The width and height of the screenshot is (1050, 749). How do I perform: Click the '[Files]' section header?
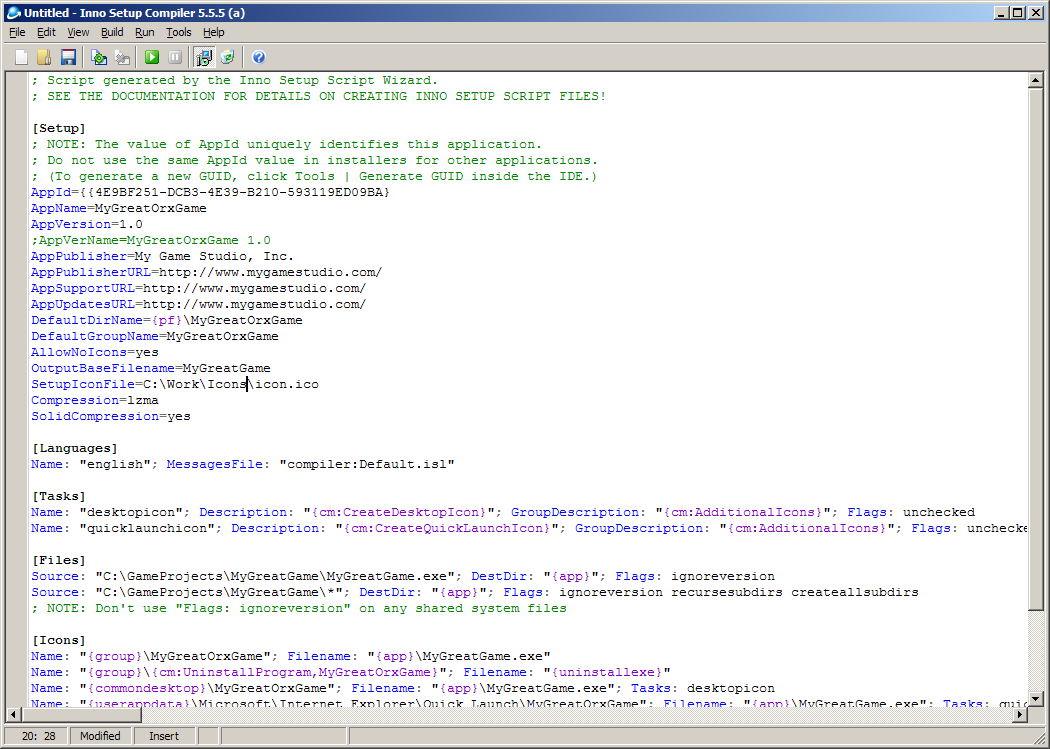[x=59, y=561]
